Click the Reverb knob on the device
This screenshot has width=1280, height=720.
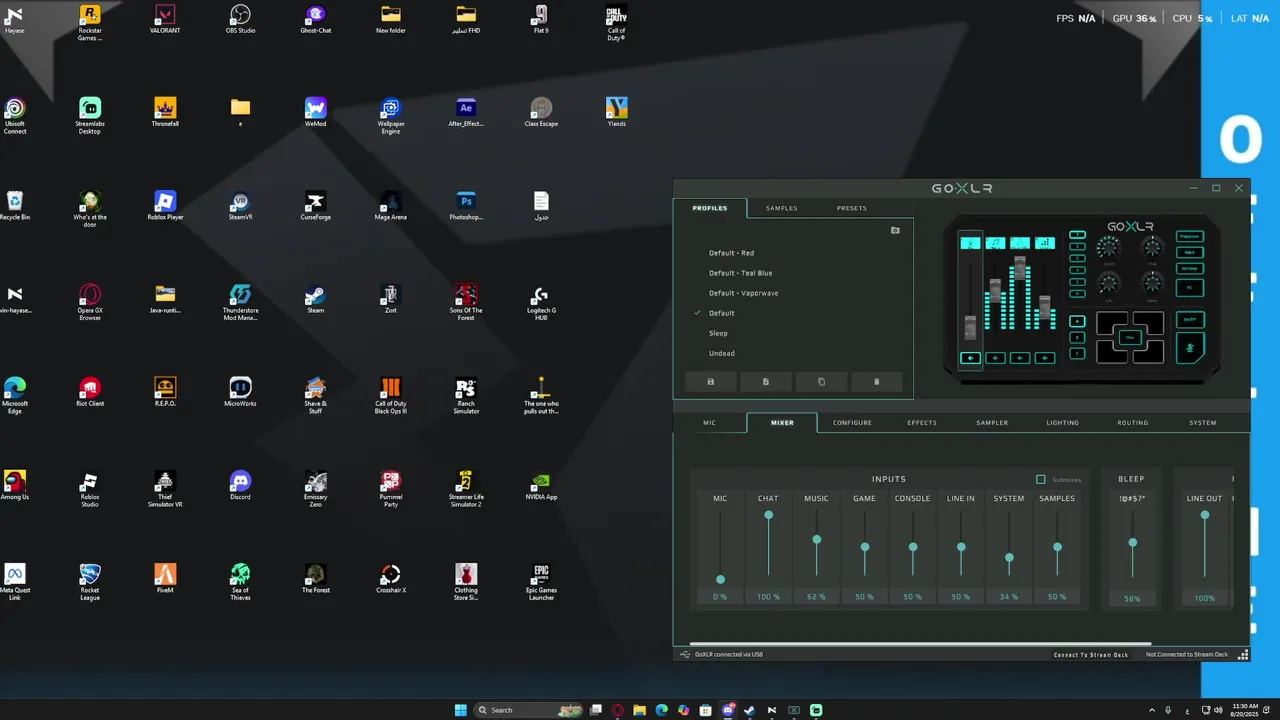pos(1109,247)
